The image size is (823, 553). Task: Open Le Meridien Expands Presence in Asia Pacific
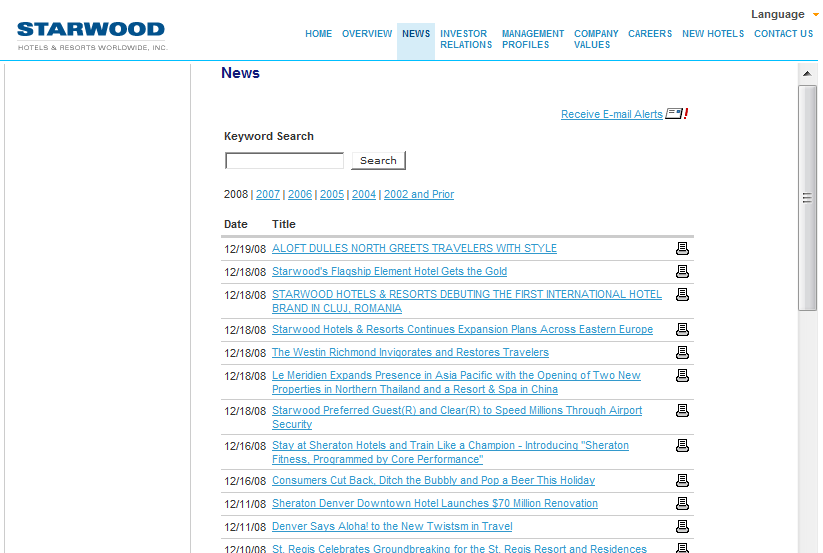(456, 382)
